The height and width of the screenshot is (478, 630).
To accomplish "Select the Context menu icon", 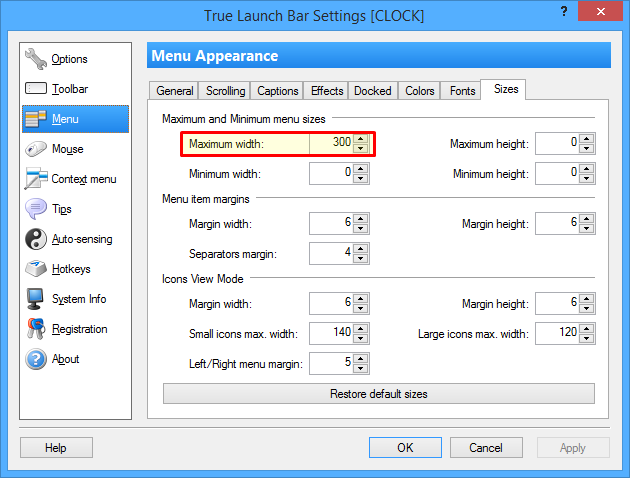I will (36, 178).
